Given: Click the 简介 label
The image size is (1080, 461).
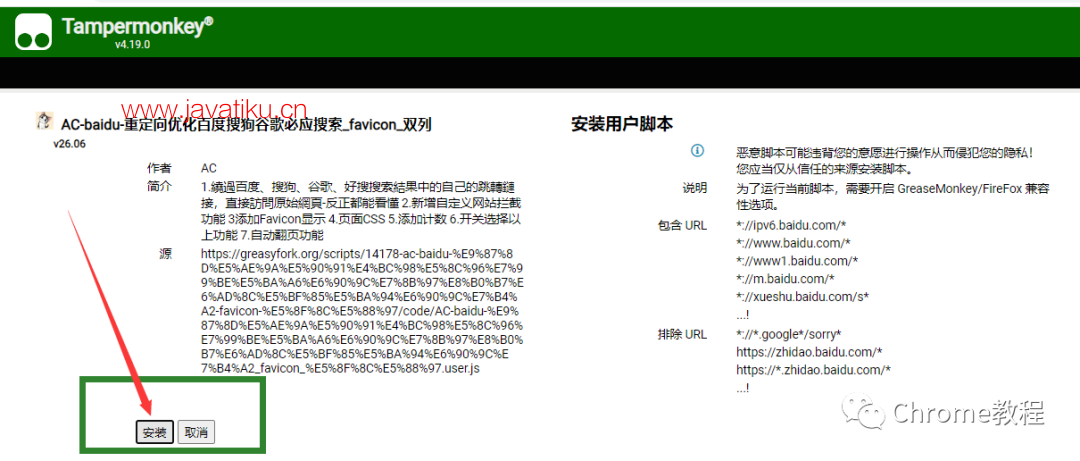Looking at the screenshot, I should point(158,187).
